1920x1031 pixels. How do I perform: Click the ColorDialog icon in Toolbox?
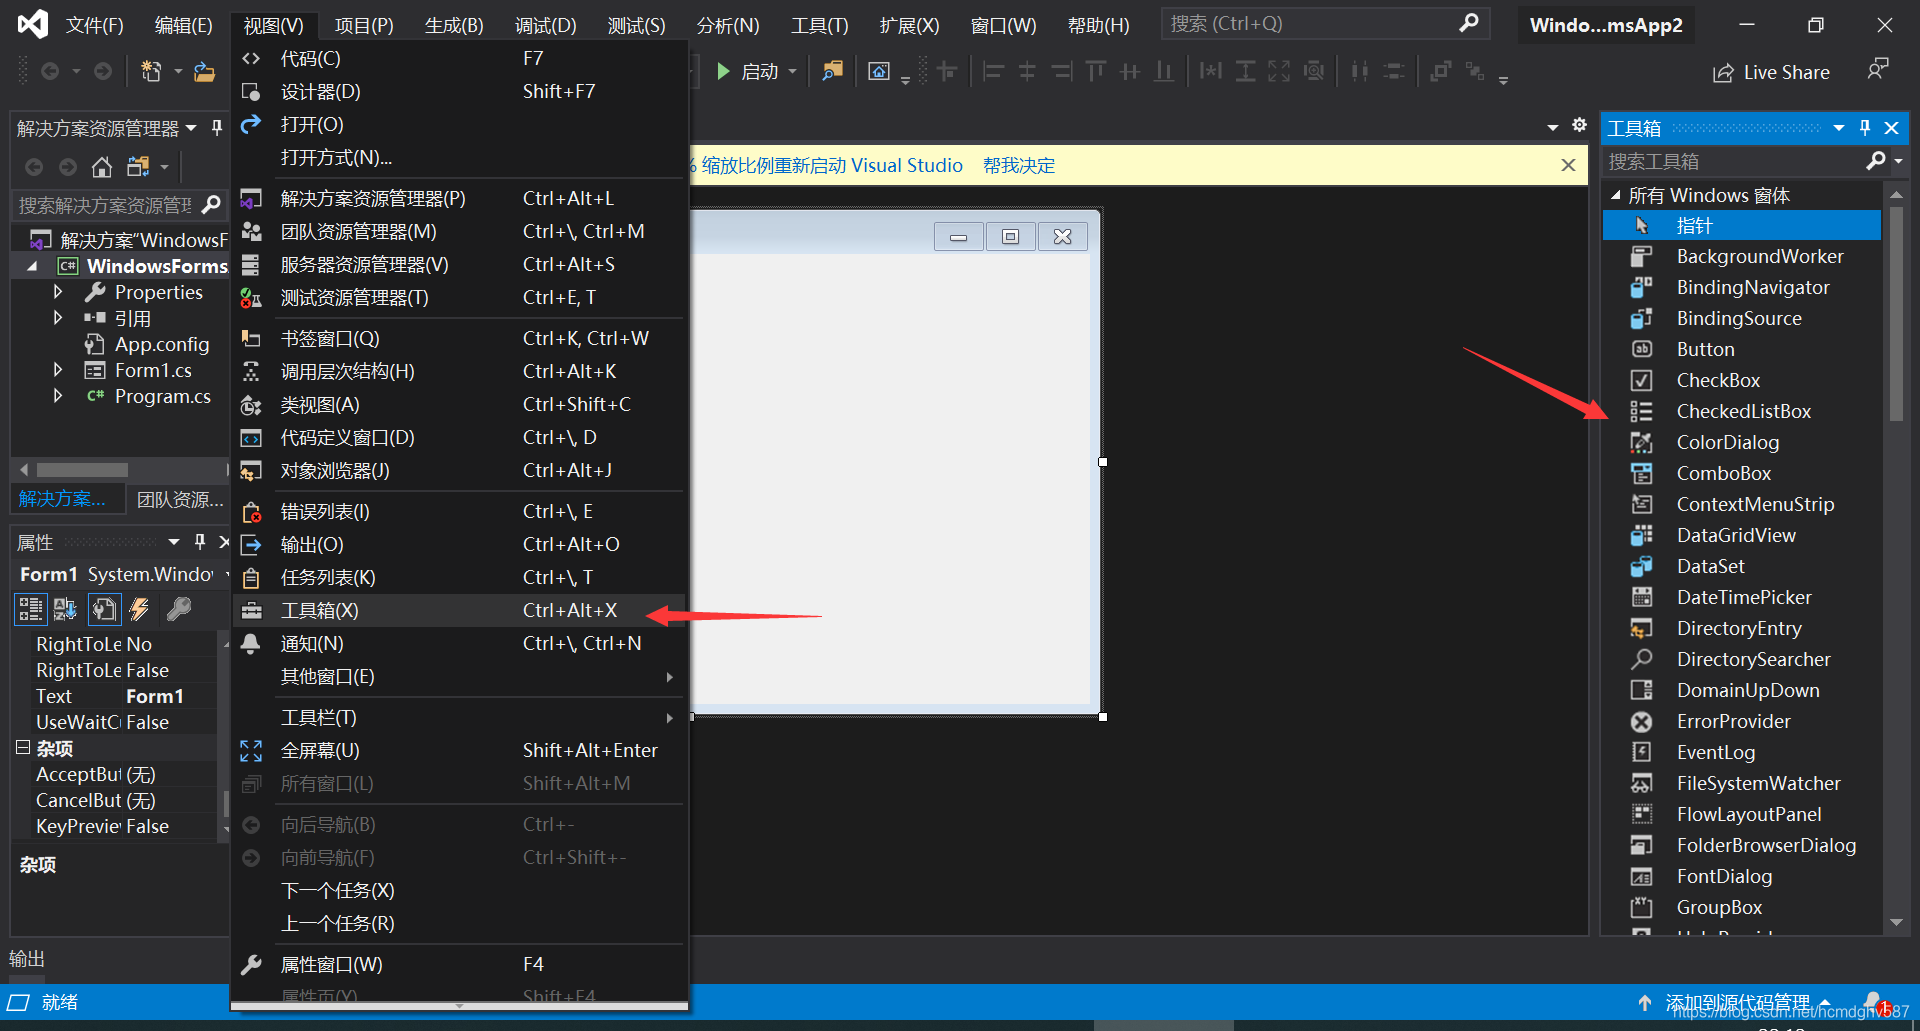[x=1641, y=442]
